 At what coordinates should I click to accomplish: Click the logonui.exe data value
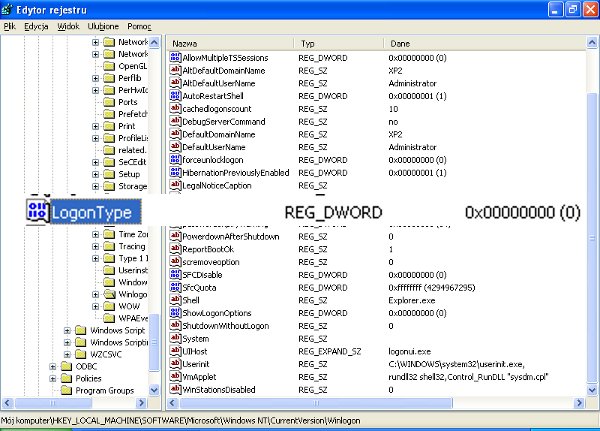[x=409, y=351]
